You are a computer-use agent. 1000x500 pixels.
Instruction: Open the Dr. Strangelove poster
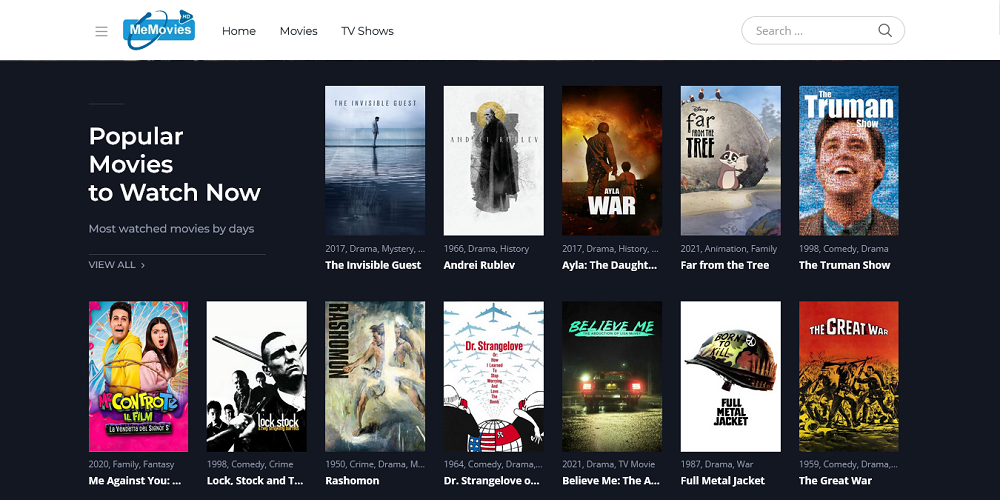pos(494,376)
